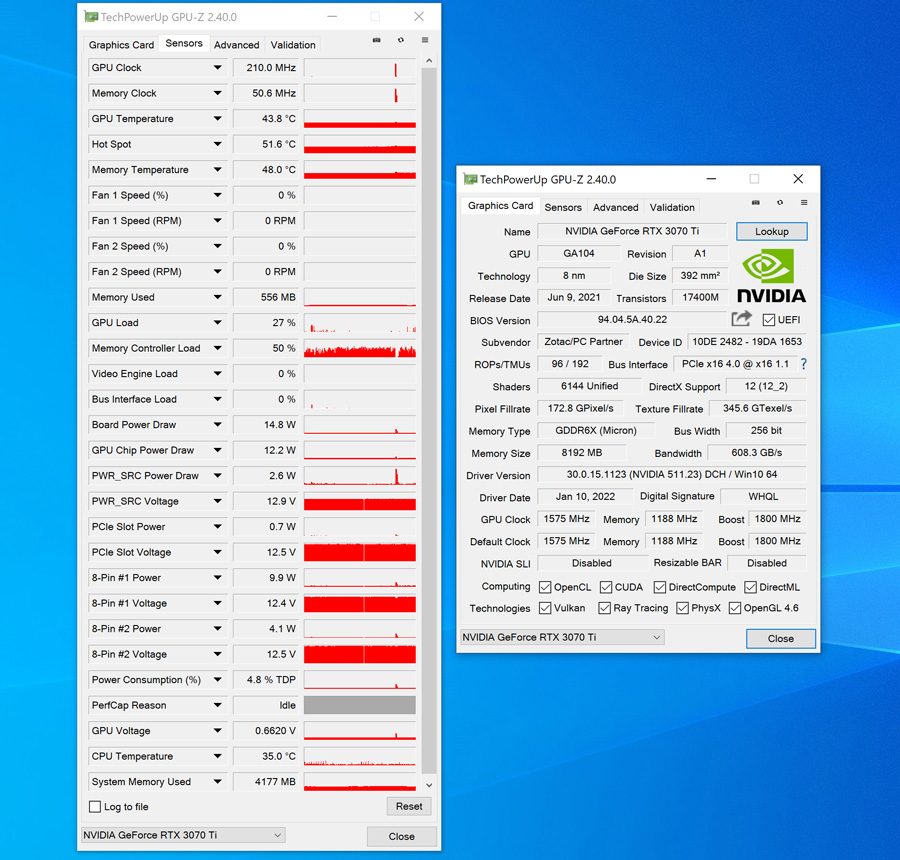This screenshot has width=900, height=860.
Task: Toggle the CUDA checkbox
Action: [x=606, y=587]
